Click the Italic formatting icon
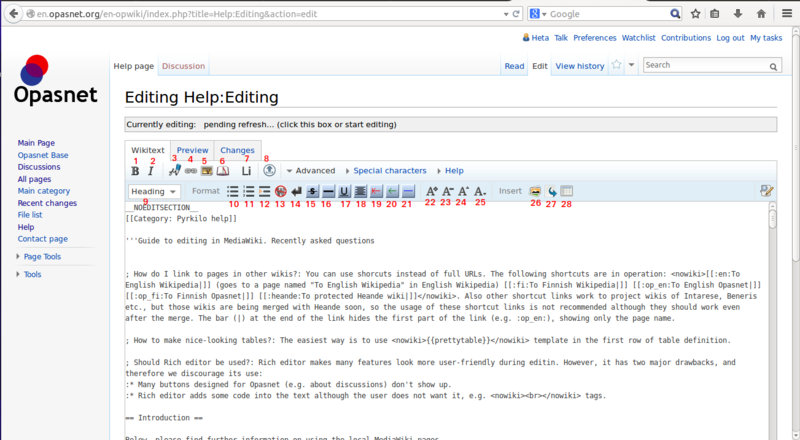The width and height of the screenshot is (800, 440). 151,172
